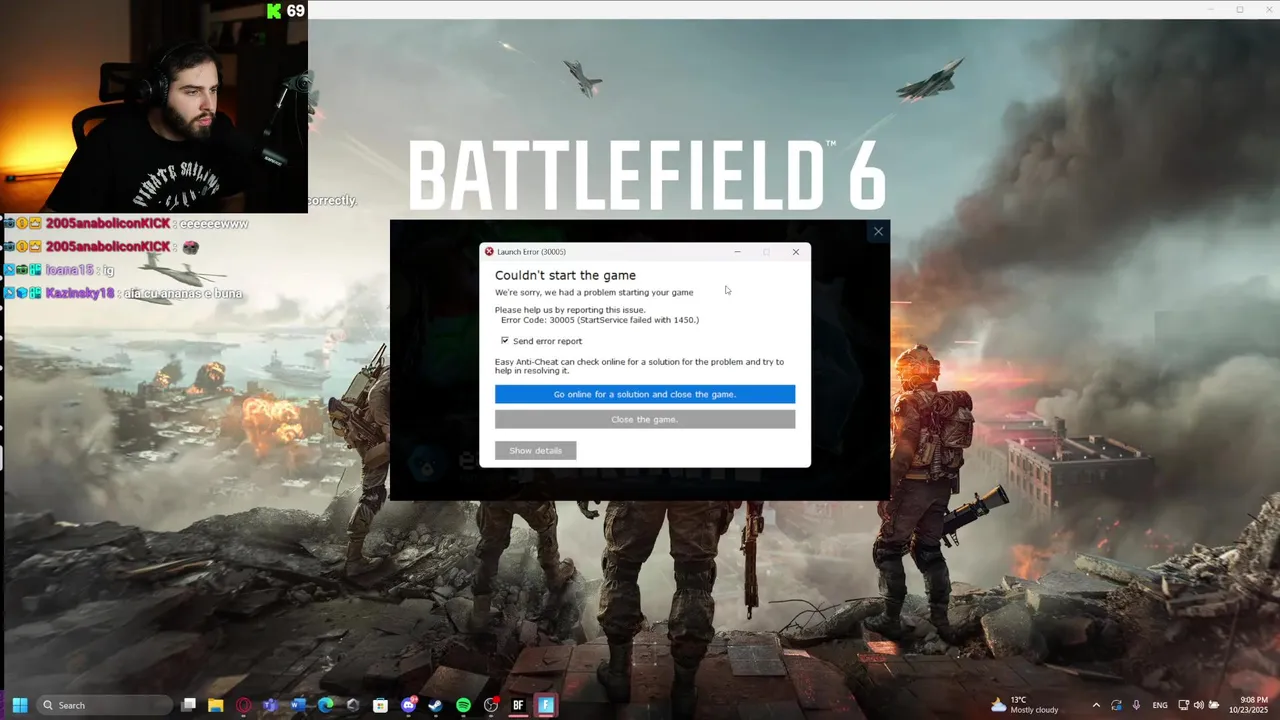Open Task View from the taskbar
This screenshot has width=1280, height=720.
tap(189, 705)
